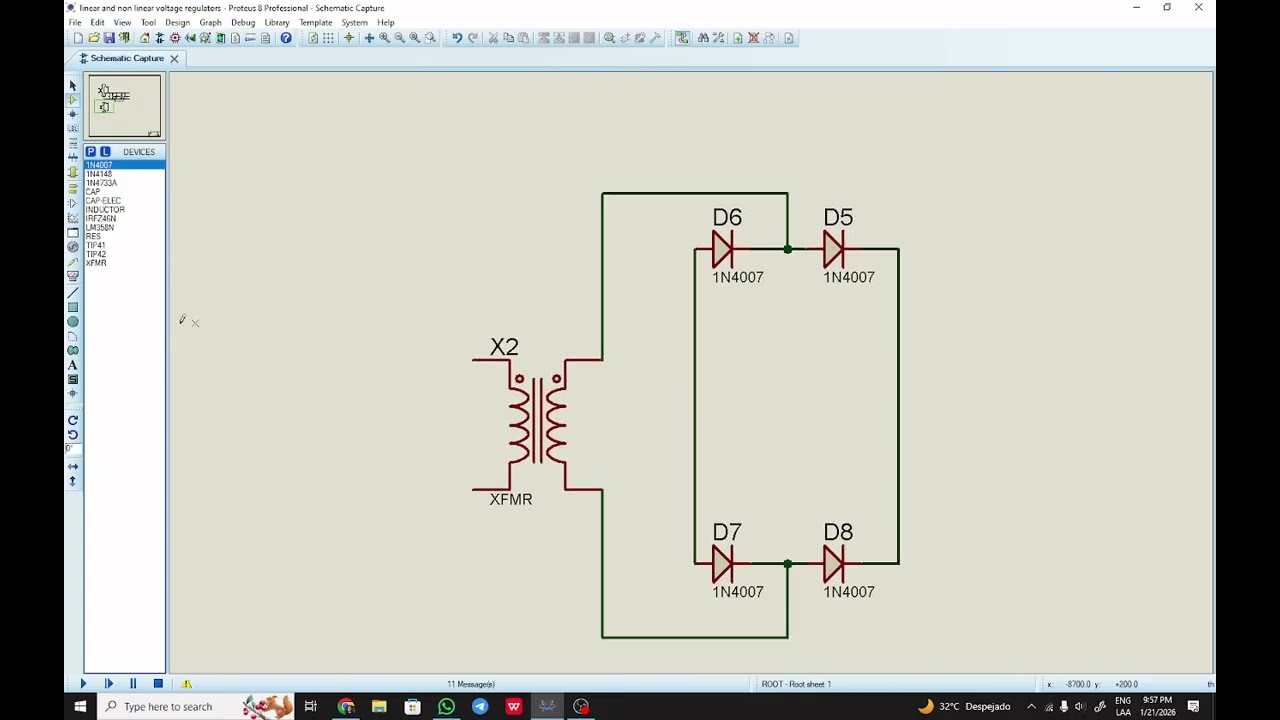Open the Windows Start menu
The height and width of the screenshot is (720, 1280).
[81, 706]
